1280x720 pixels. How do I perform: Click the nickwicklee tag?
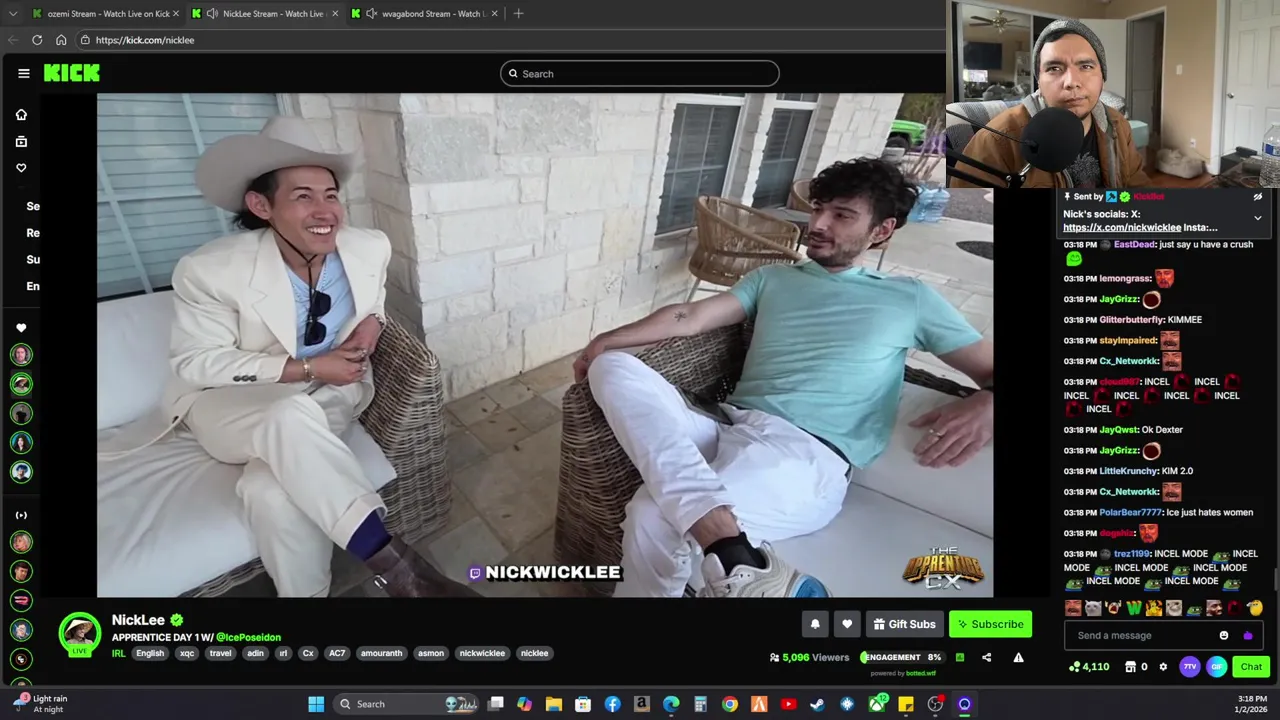tap(482, 653)
